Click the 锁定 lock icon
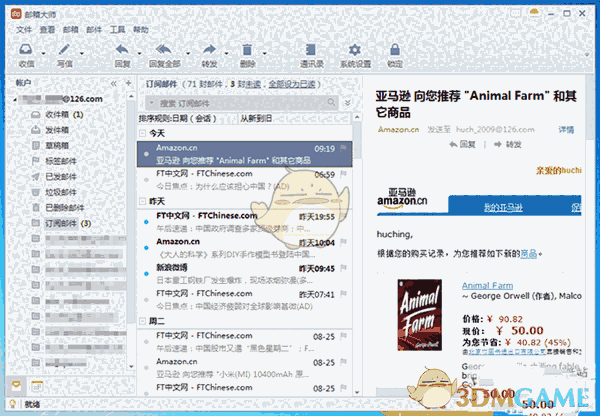The height and width of the screenshot is (416, 600). pos(395,50)
